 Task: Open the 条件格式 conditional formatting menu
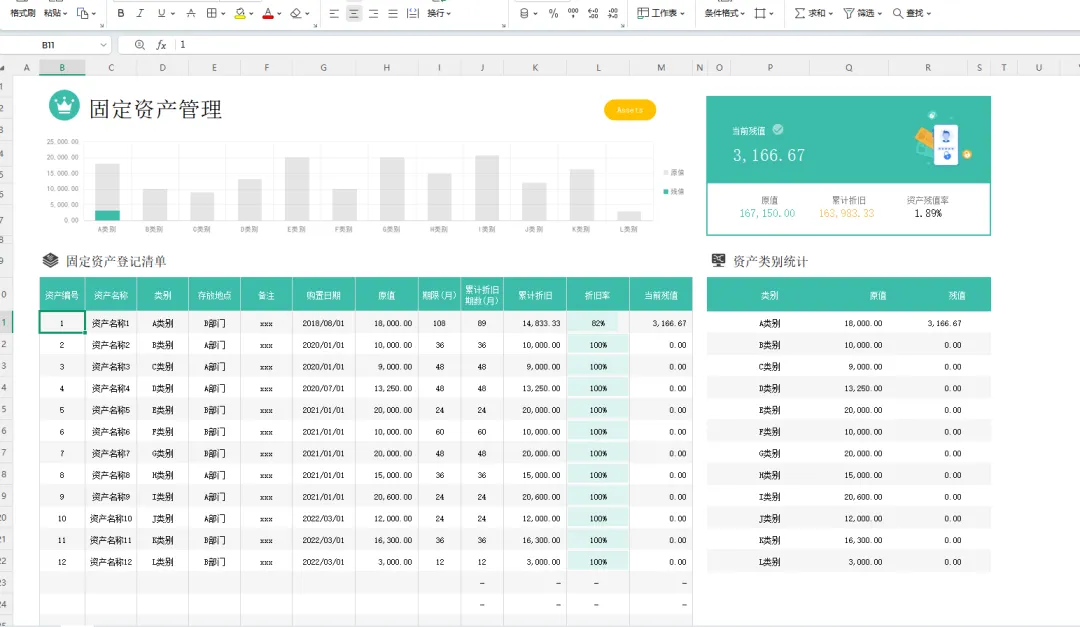tap(724, 13)
